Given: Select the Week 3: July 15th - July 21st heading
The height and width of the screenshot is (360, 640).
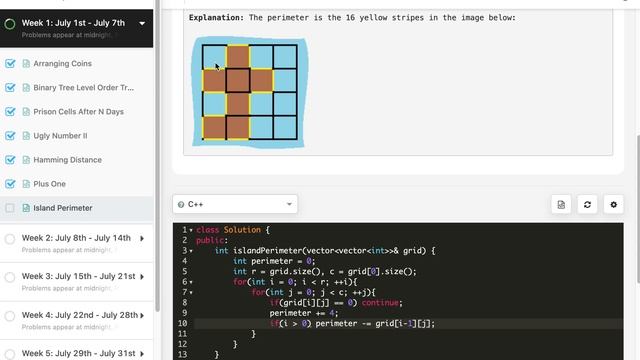Looking at the screenshot, I should click(x=78, y=276).
